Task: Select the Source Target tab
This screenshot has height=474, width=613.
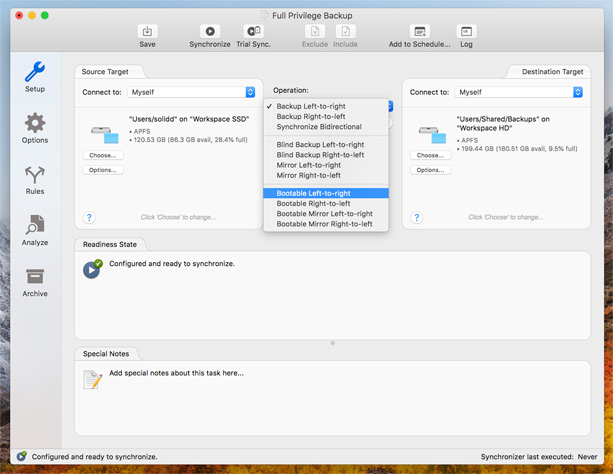Action: pos(105,72)
